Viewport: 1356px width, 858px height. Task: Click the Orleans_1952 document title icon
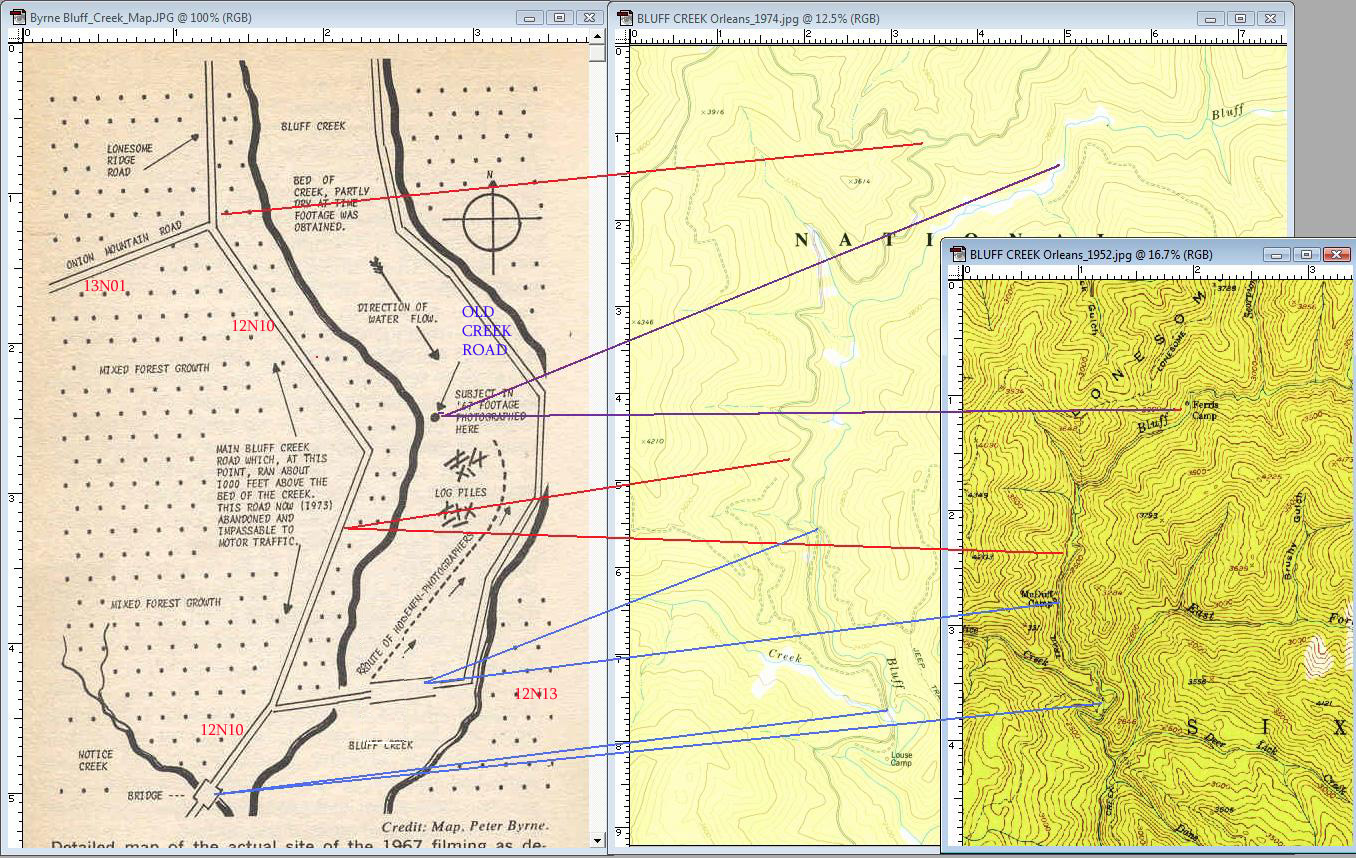point(958,254)
